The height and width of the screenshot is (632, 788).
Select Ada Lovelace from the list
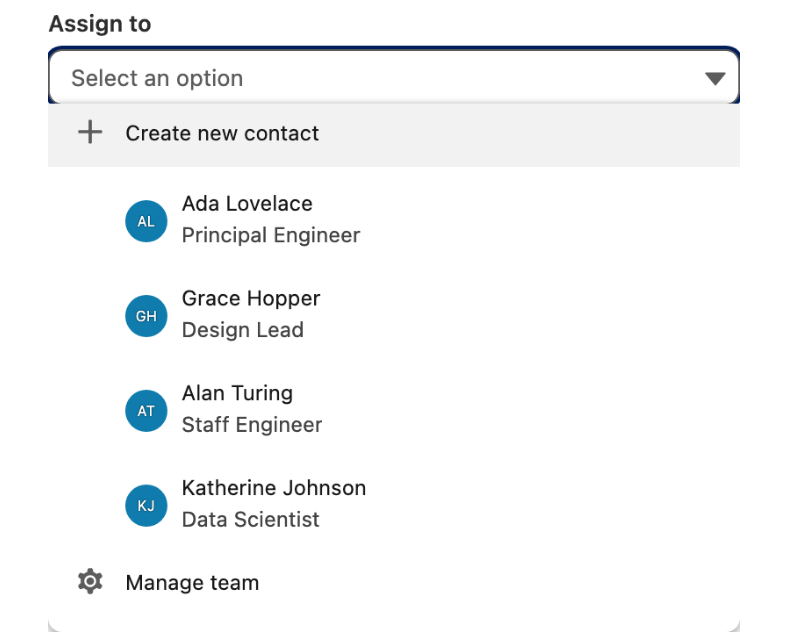tap(393, 220)
